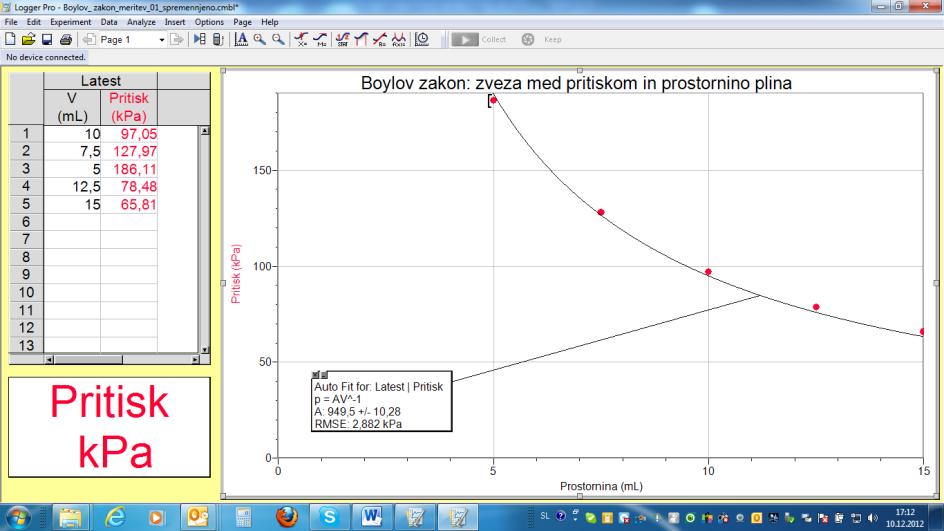Print using the printer toolbar icon
This screenshot has width=944, height=531.
click(x=66, y=39)
